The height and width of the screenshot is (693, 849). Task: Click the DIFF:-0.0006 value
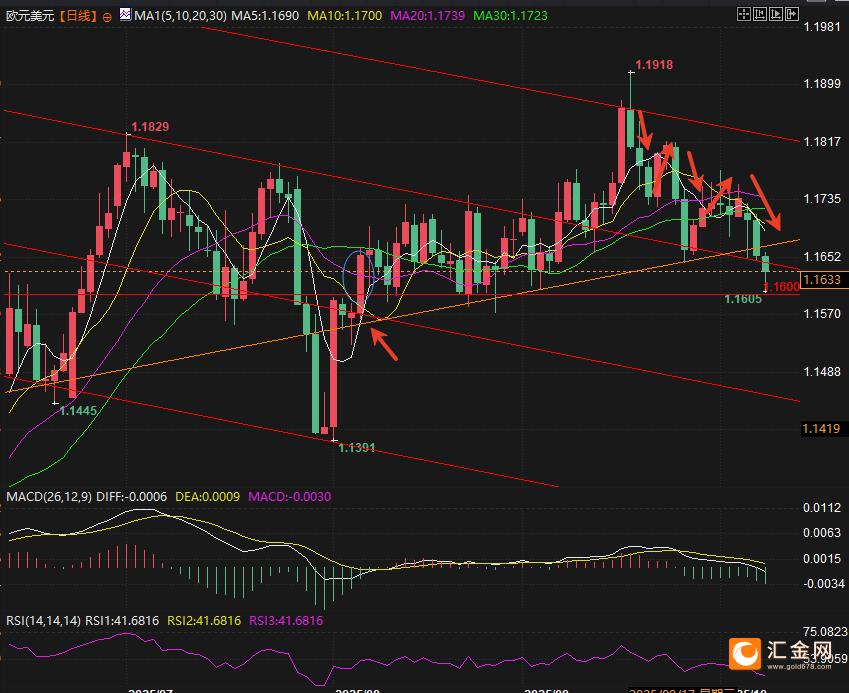pos(132,496)
